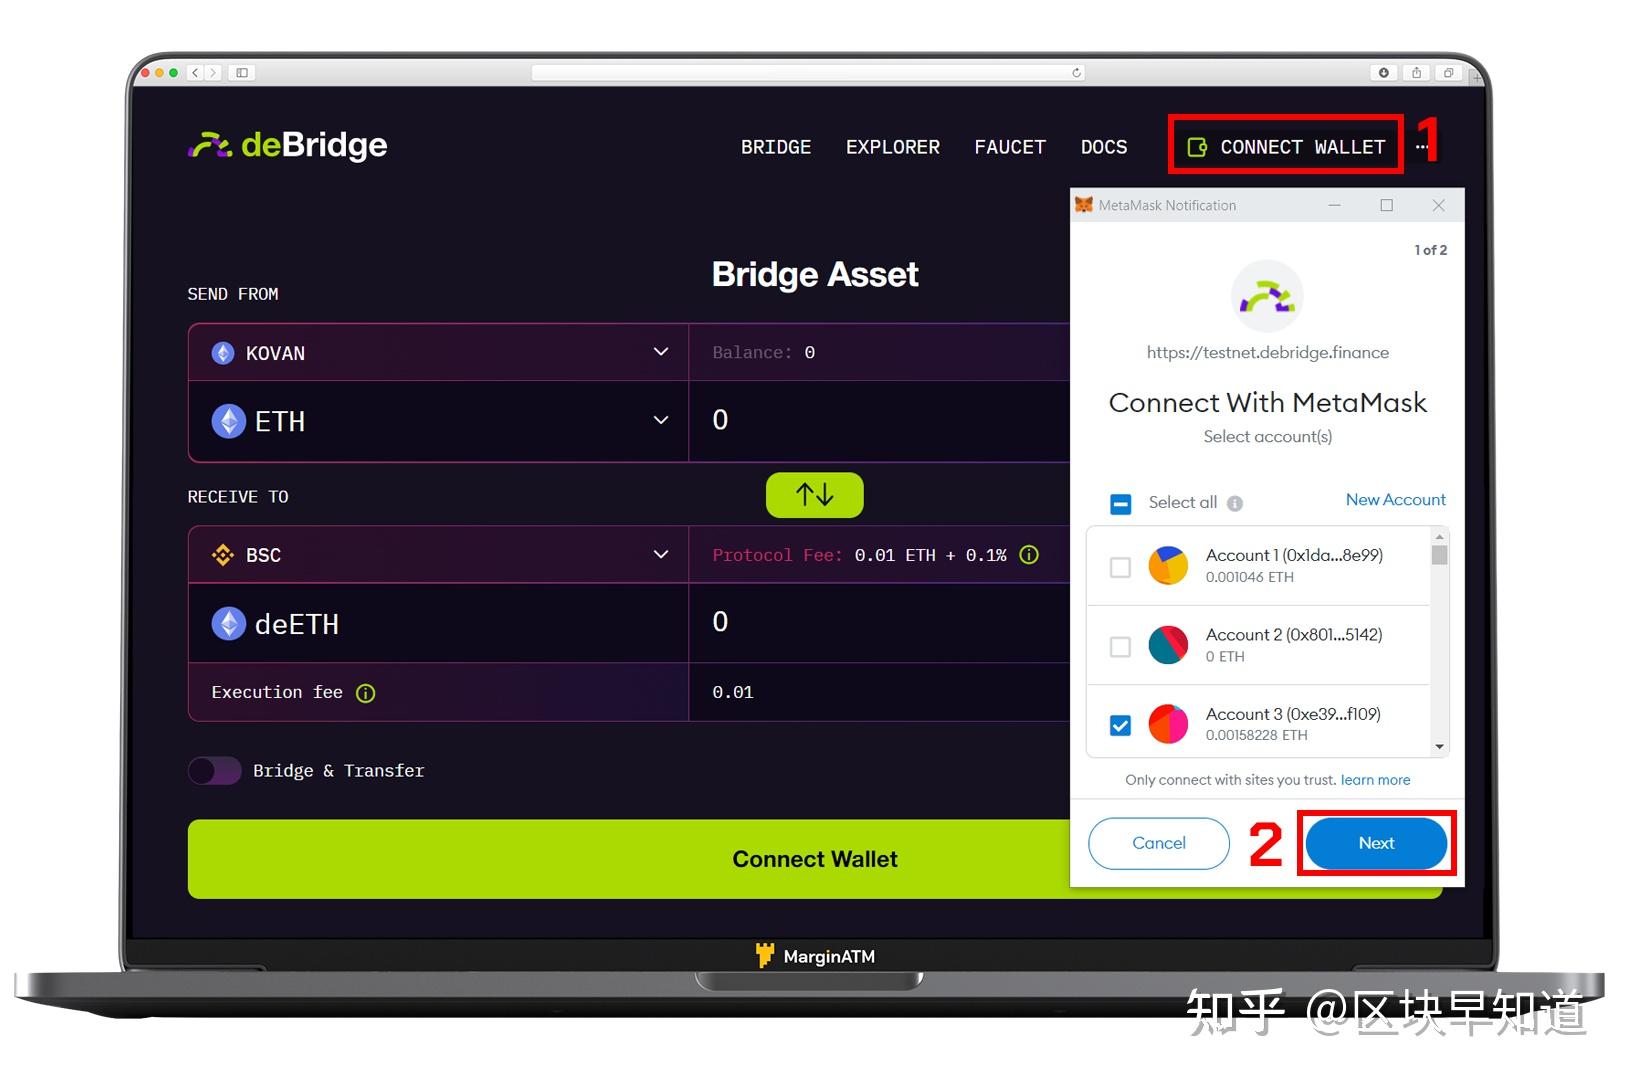Click the MetaMask fox icon in title bar
Viewport: 1628px width, 1080px height.
[1084, 205]
